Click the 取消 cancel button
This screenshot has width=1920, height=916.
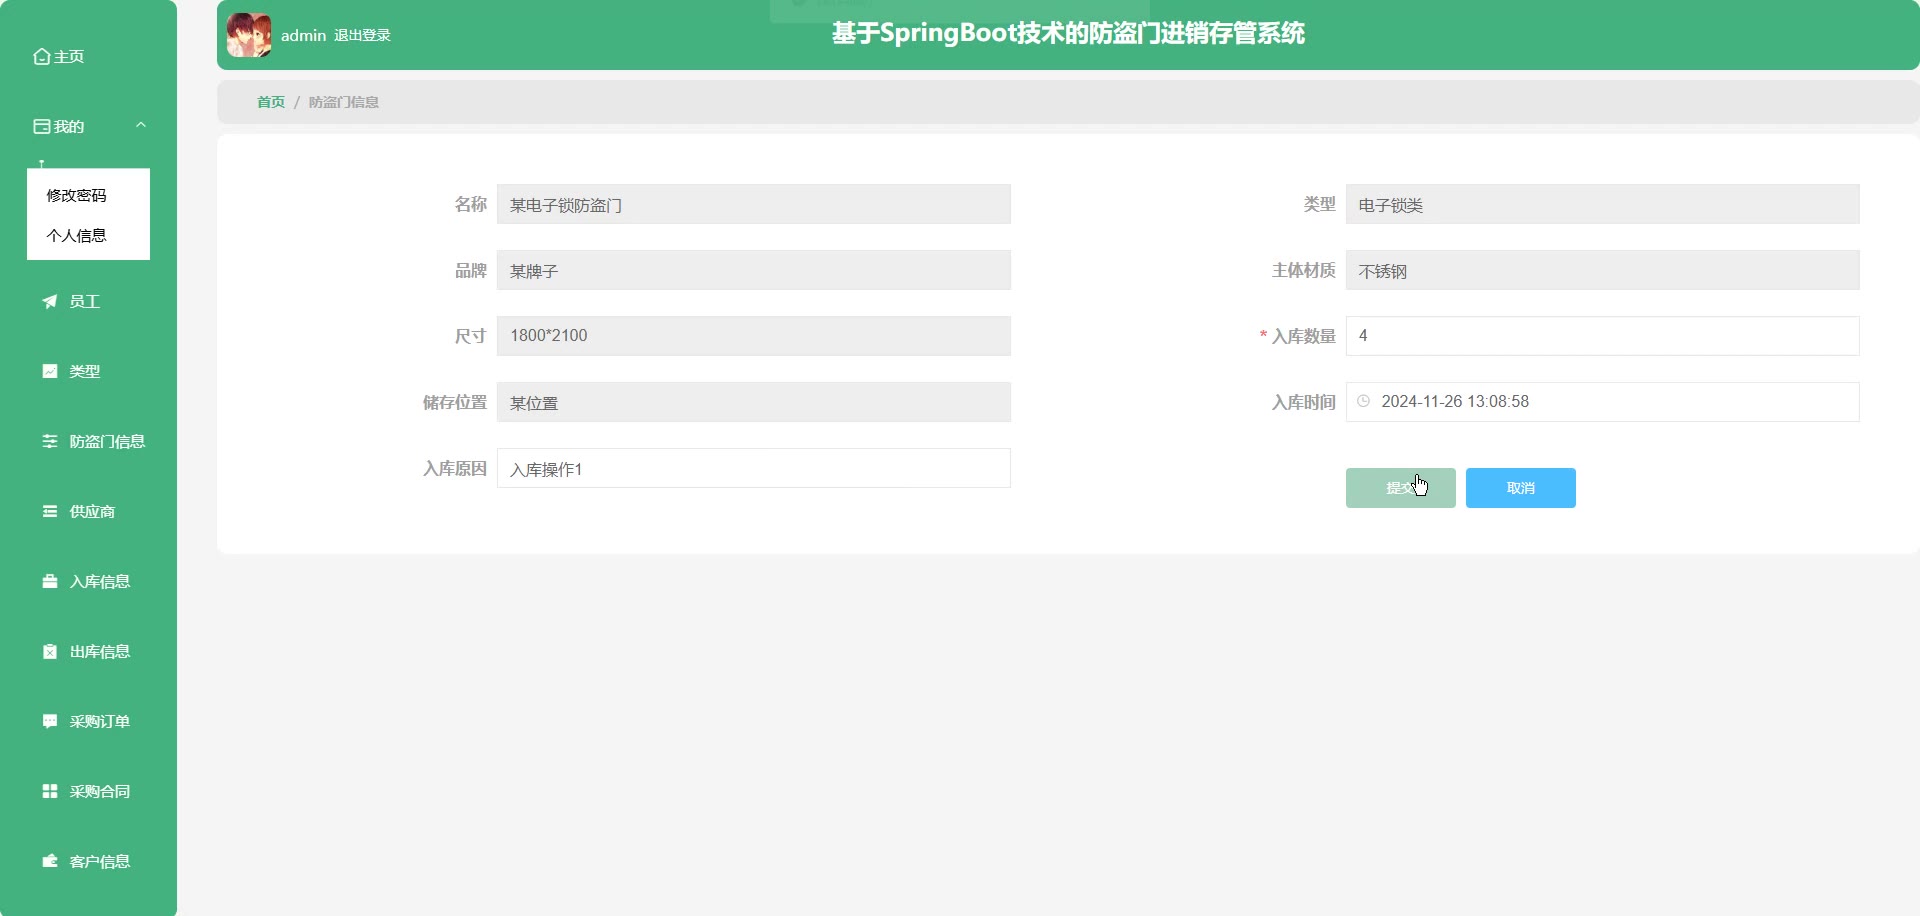pyautogui.click(x=1521, y=488)
